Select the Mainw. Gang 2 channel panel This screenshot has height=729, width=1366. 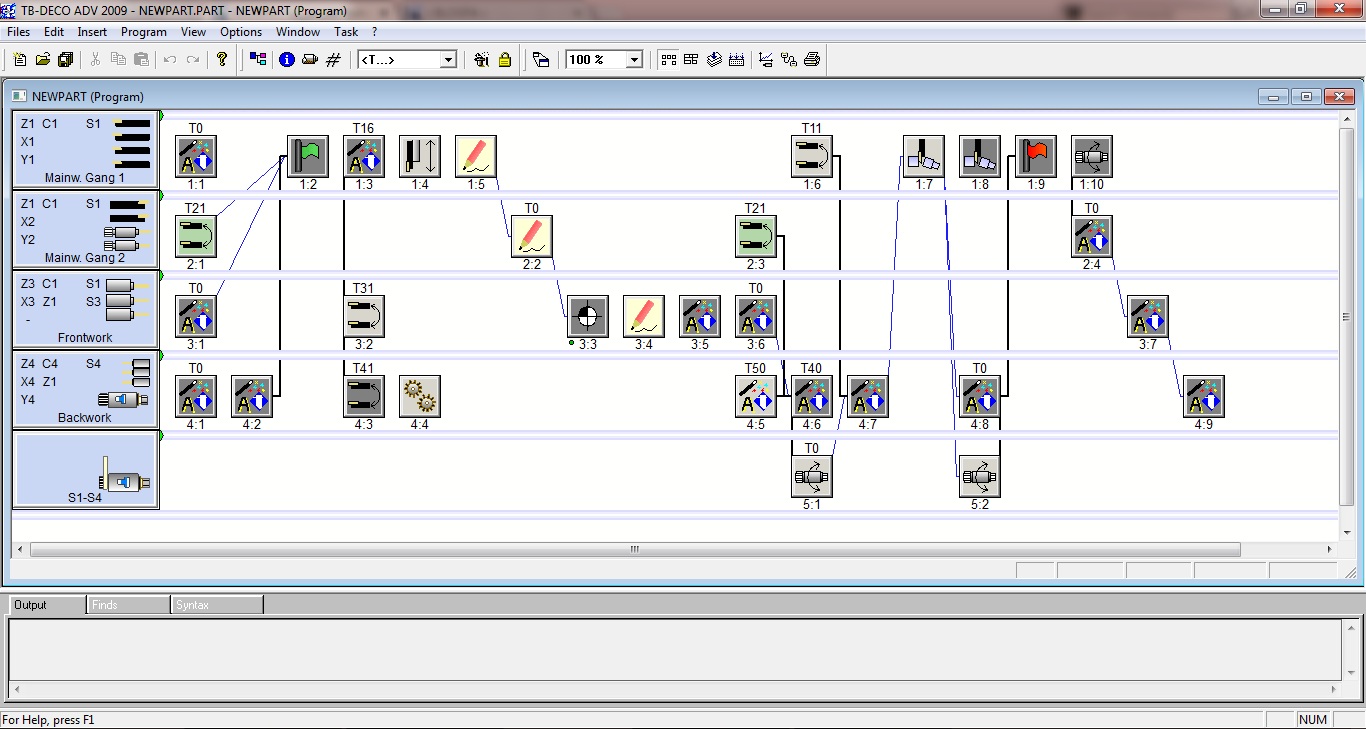click(85, 229)
